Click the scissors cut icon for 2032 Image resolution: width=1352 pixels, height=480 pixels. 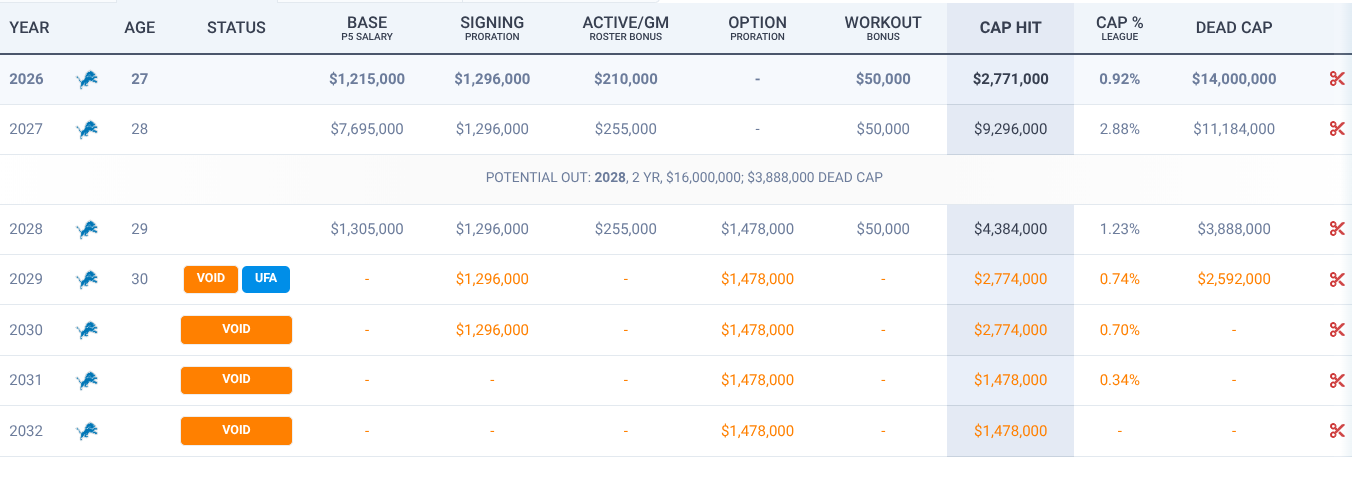pyautogui.click(x=1337, y=431)
